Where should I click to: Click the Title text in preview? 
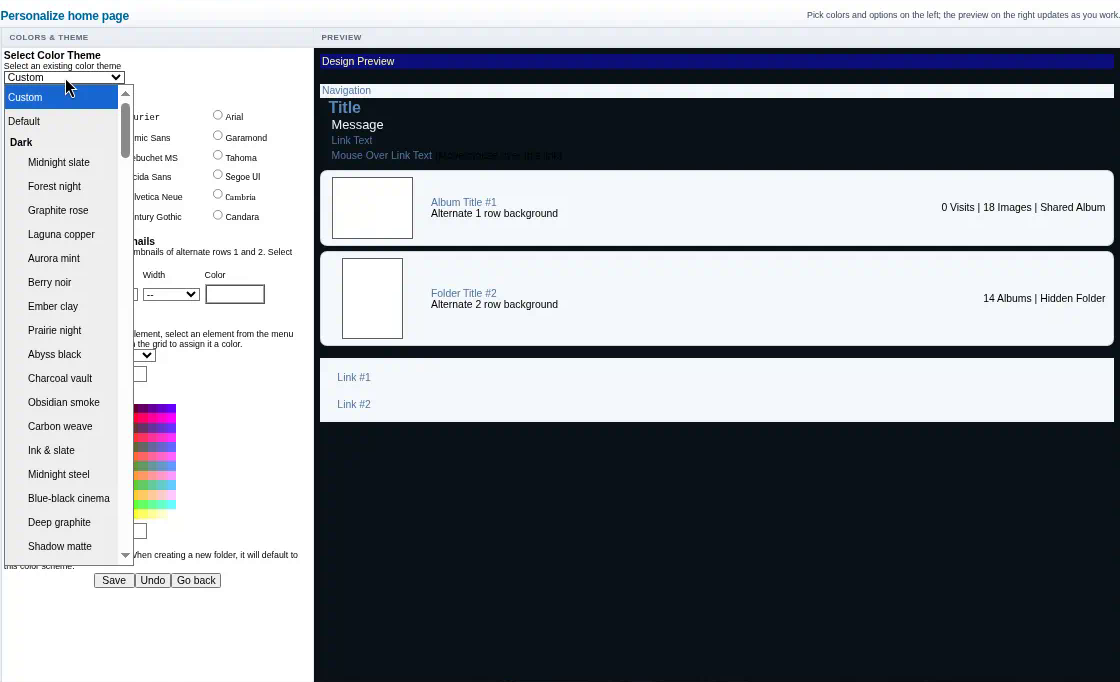[x=344, y=108]
